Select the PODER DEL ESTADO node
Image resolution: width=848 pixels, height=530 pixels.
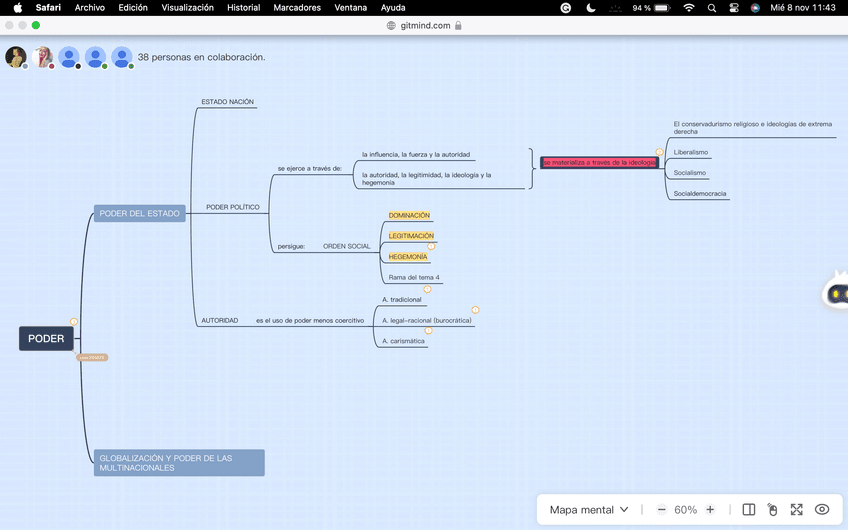[x=140, y=213]
